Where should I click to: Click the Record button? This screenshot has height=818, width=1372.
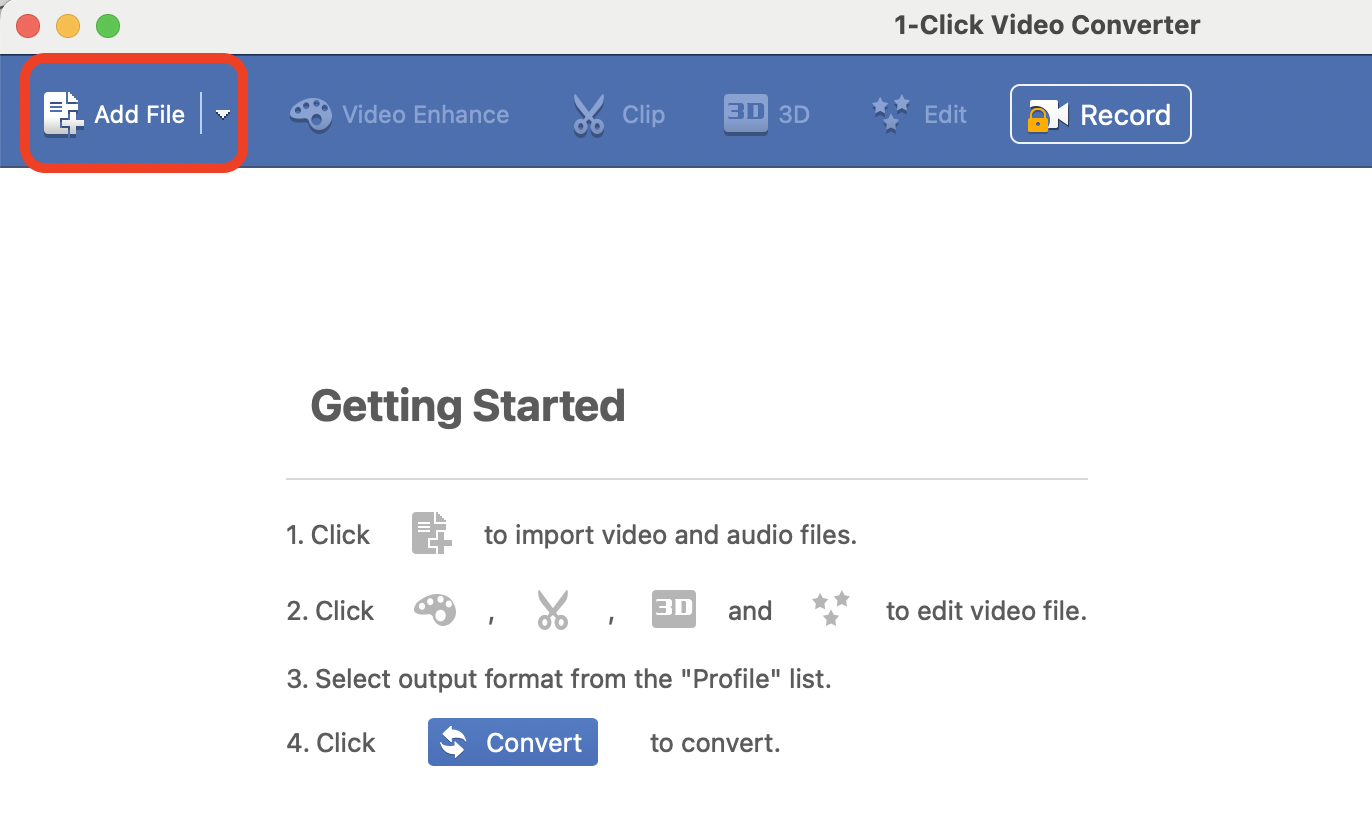[x=1100, y=114]
